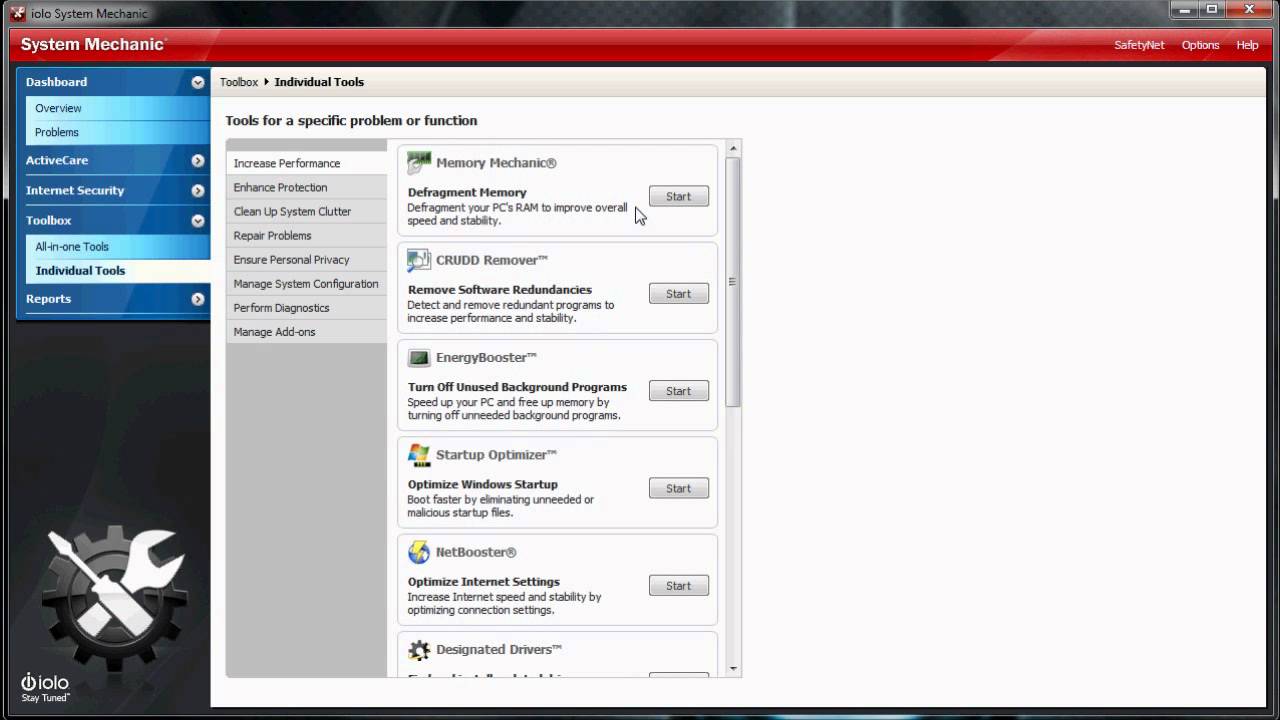Collapse the Dashboard section
Image resolution: width=1280 pixels, height=720 pixels.
coord(198,82)
